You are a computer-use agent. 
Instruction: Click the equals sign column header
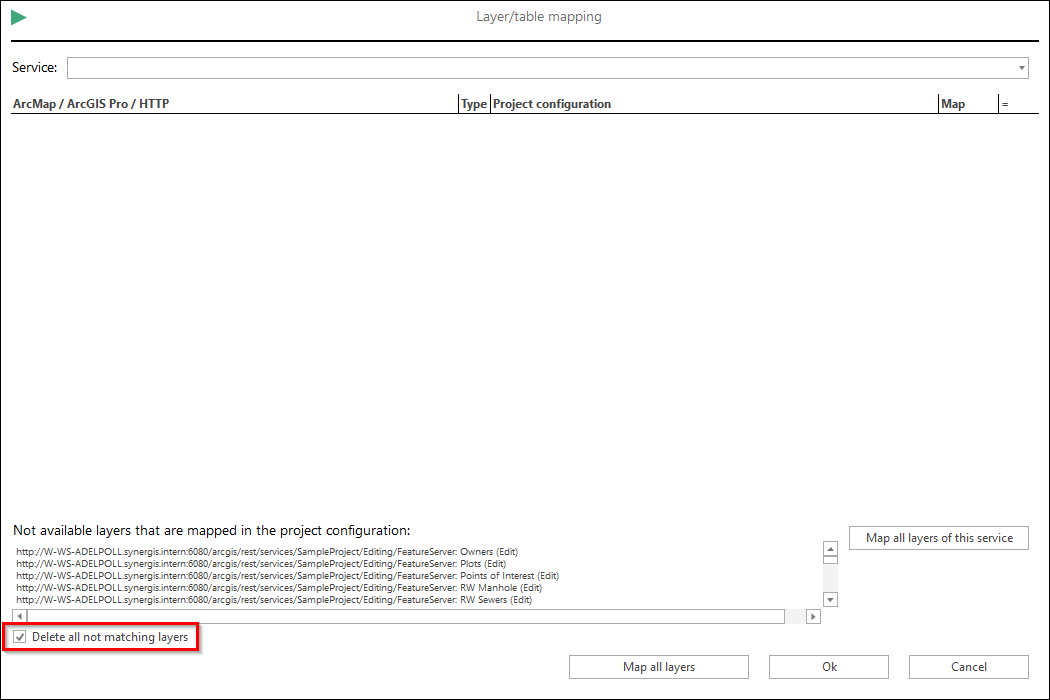[1018, 104]
